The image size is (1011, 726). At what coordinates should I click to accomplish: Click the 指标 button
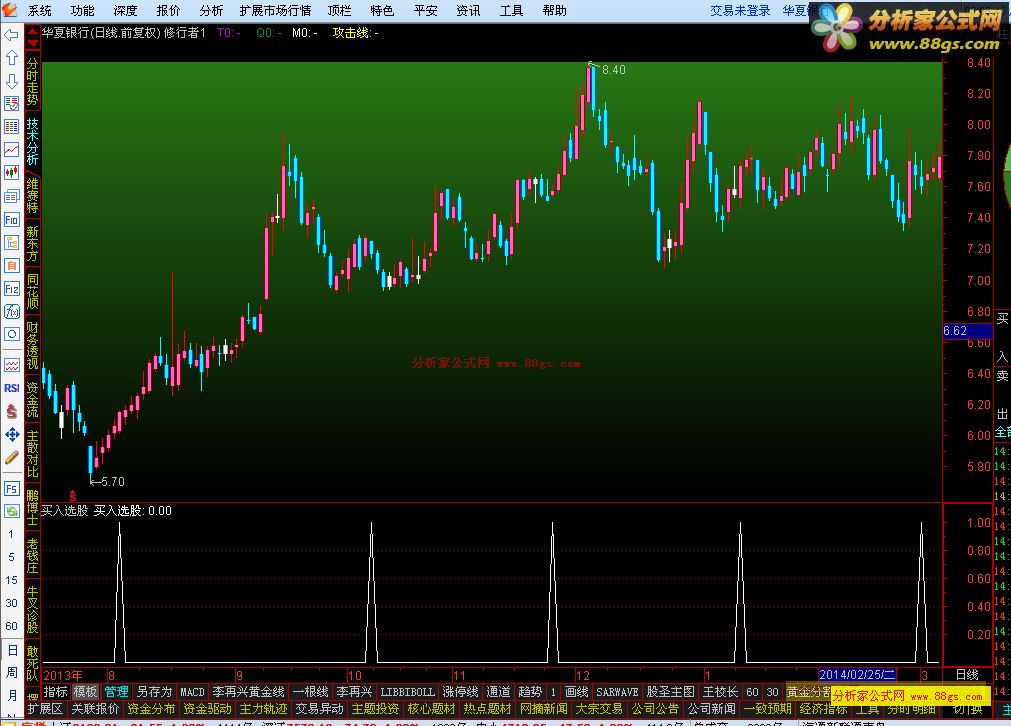(x=55, y=692)
